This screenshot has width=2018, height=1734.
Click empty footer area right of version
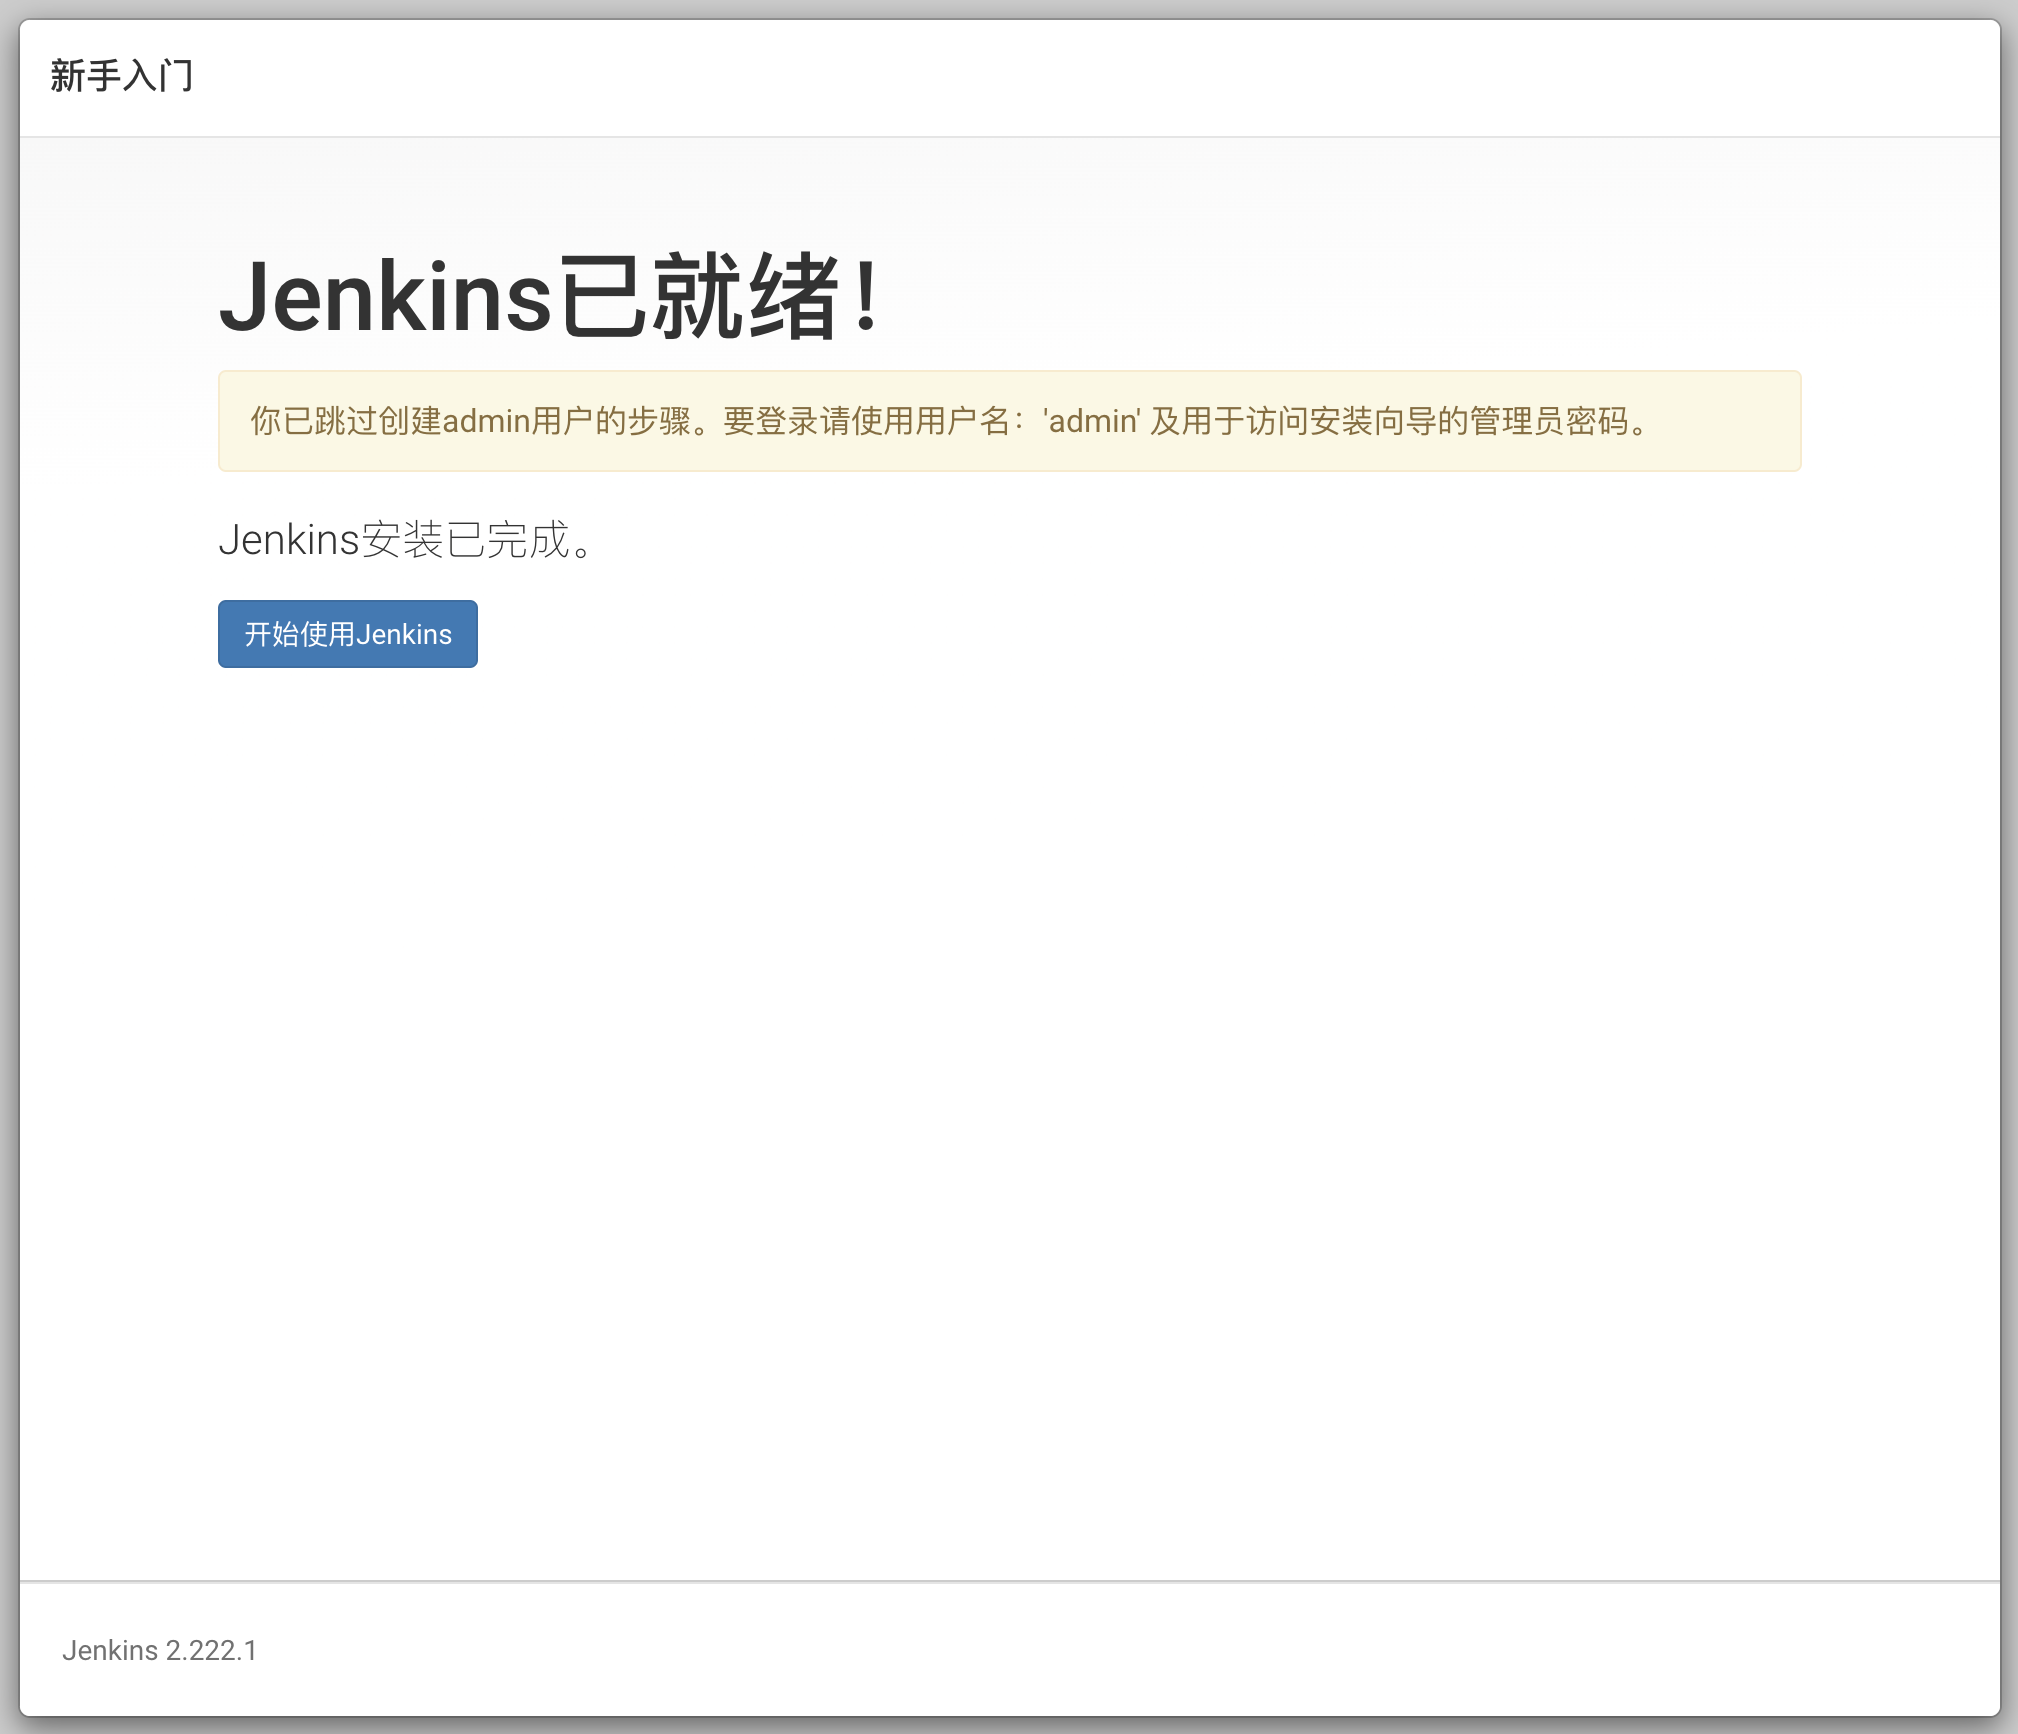1100,1650
